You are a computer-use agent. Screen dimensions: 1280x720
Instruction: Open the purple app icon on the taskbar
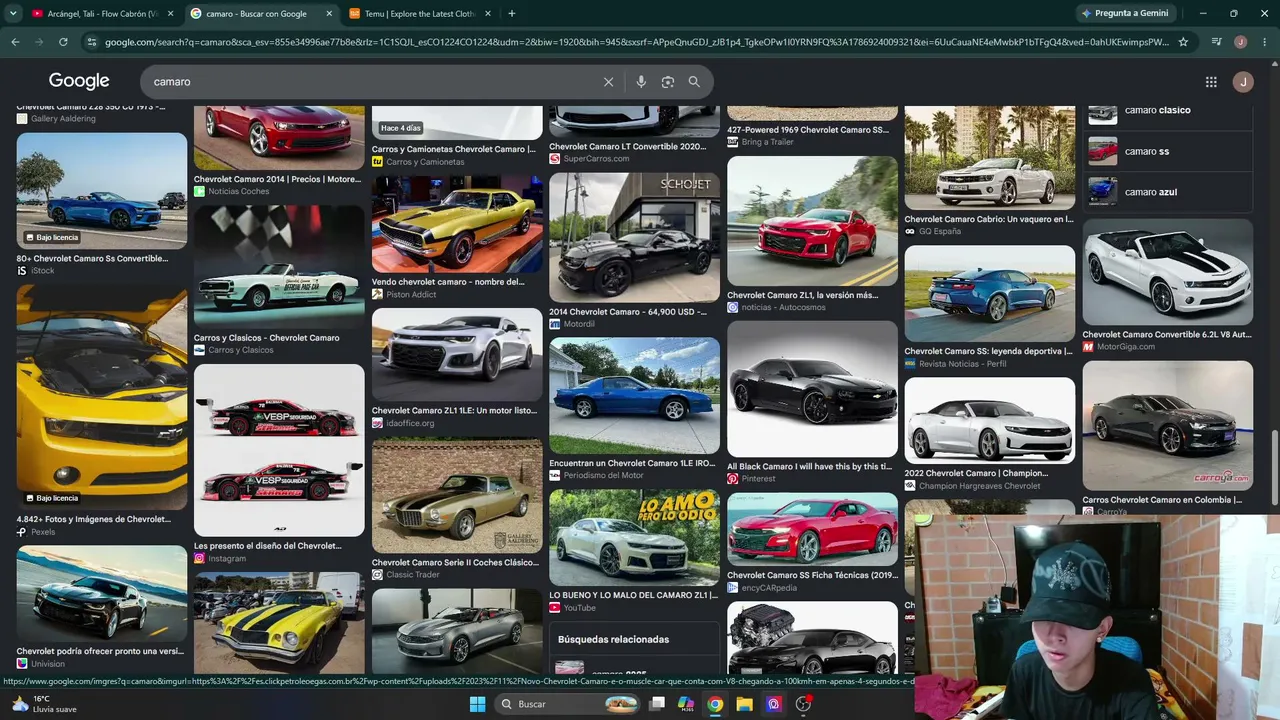(x=773, y=704)
